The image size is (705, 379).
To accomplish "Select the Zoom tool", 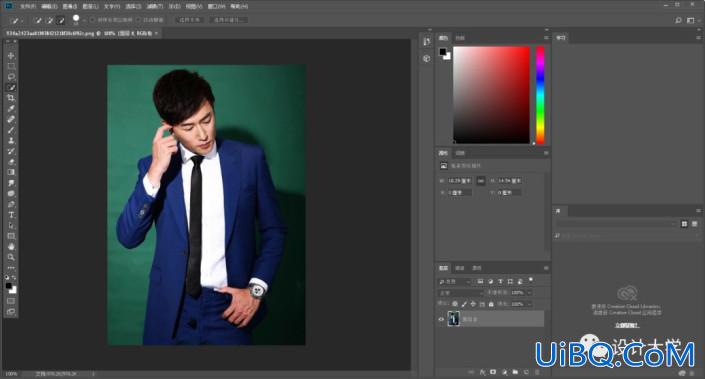I will (x=11, y=257).
